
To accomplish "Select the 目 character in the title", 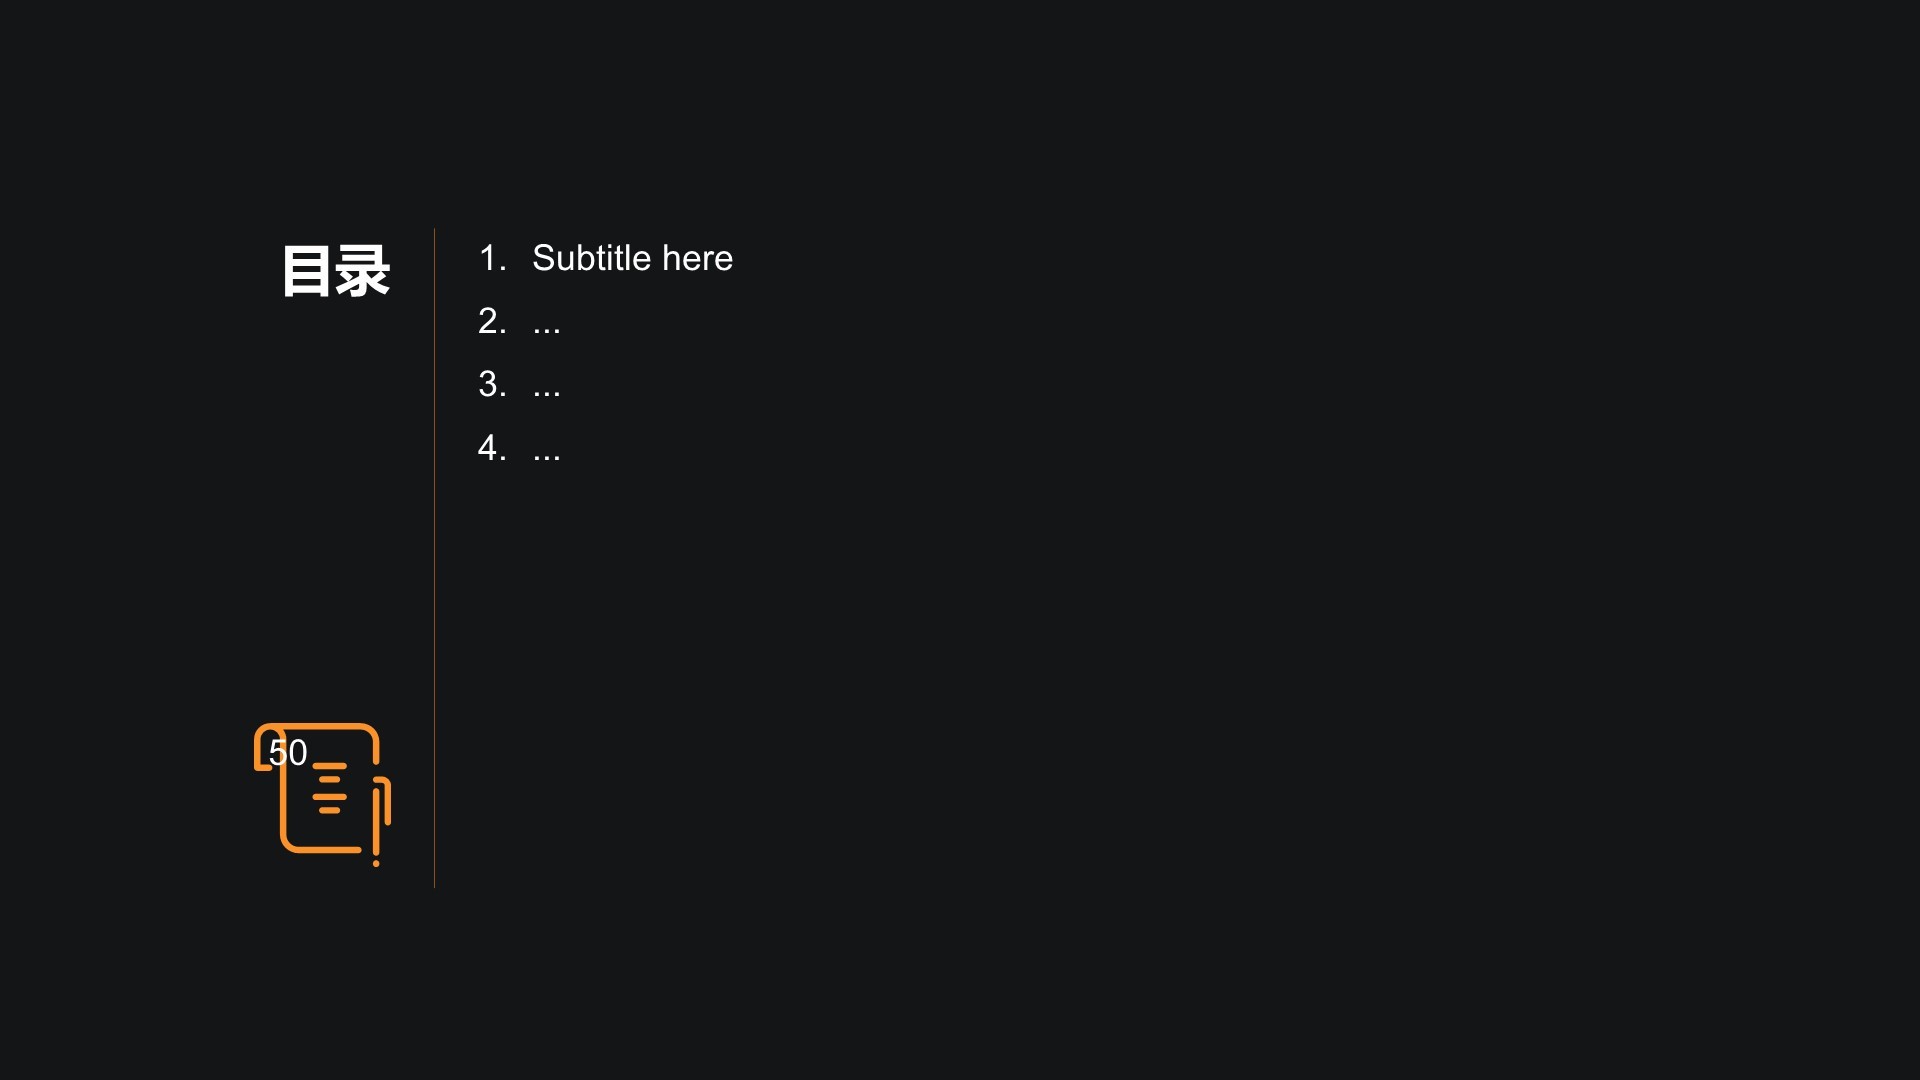I will click(306, 271).
